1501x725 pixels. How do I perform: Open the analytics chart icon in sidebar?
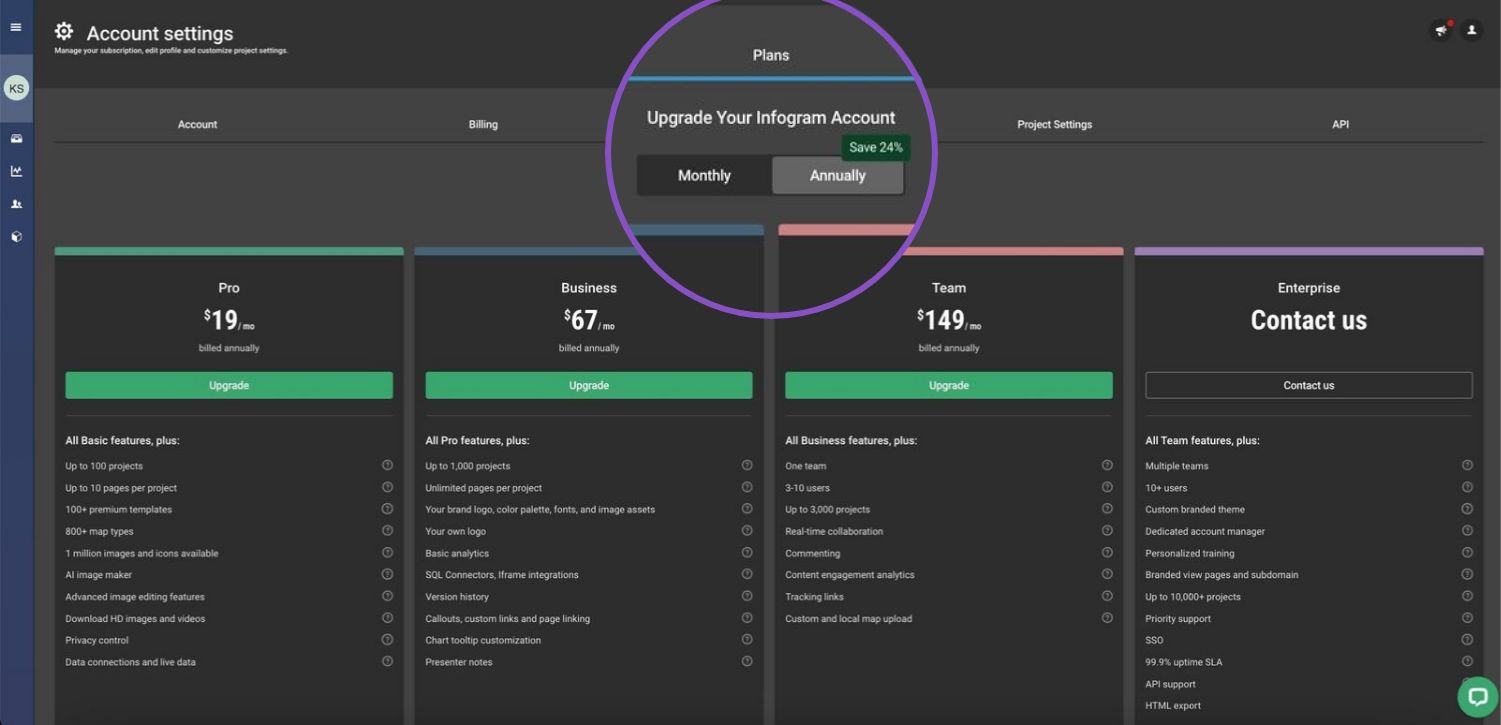coord(16,171)
